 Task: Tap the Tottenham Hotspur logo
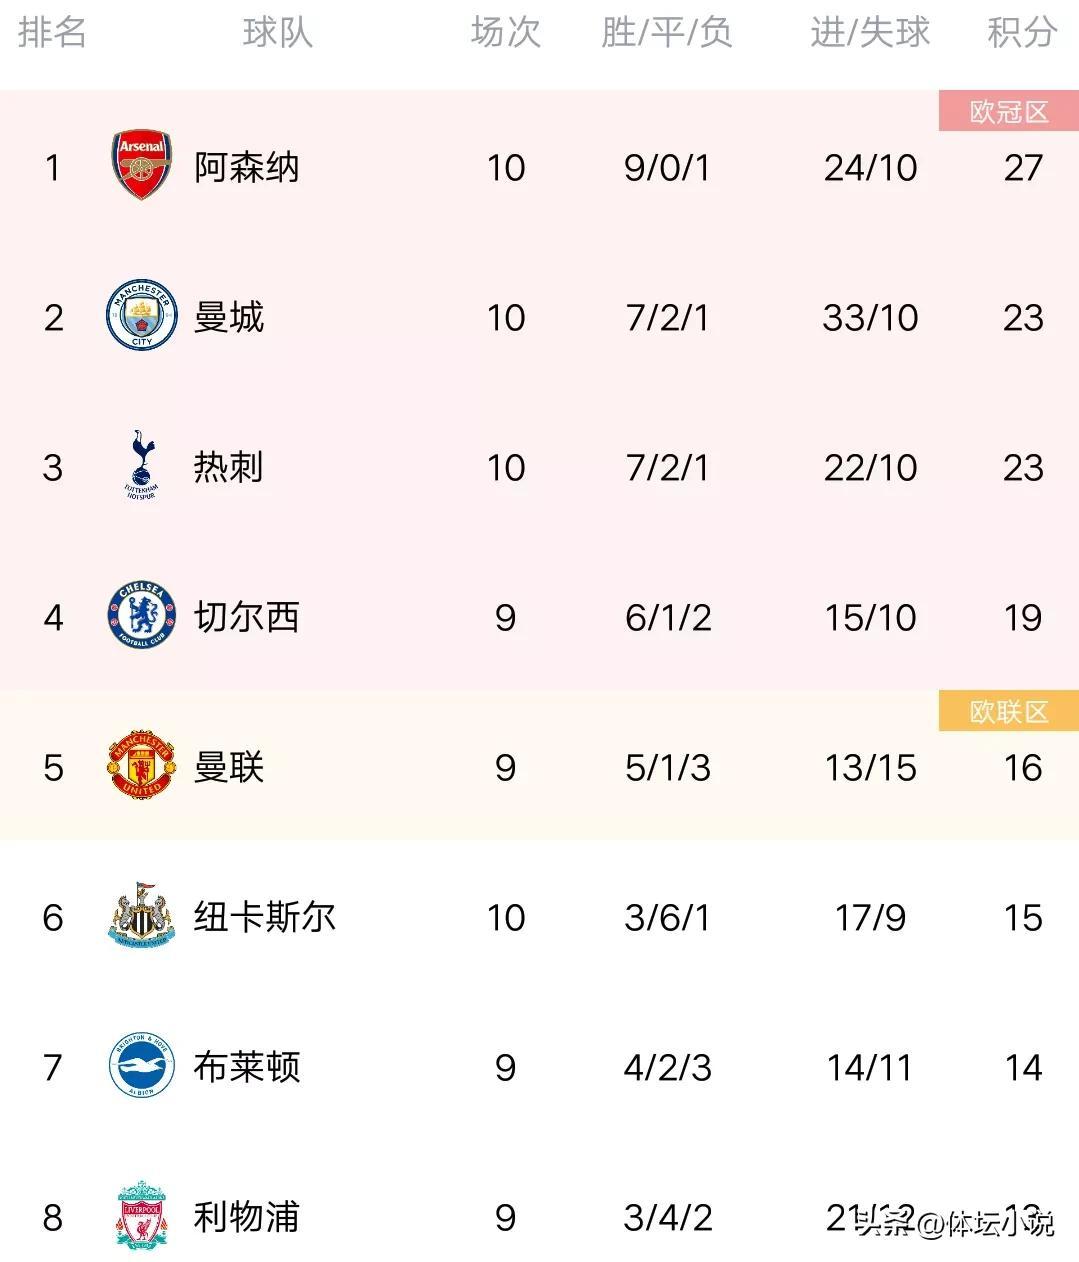pos(141,466)
